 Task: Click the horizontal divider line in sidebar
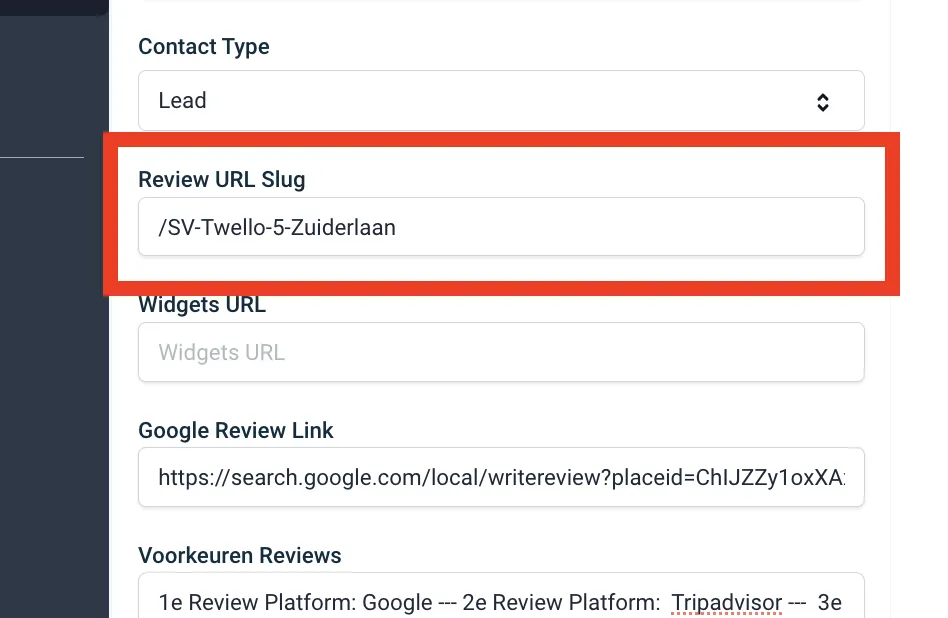click(x=42, y=157)
